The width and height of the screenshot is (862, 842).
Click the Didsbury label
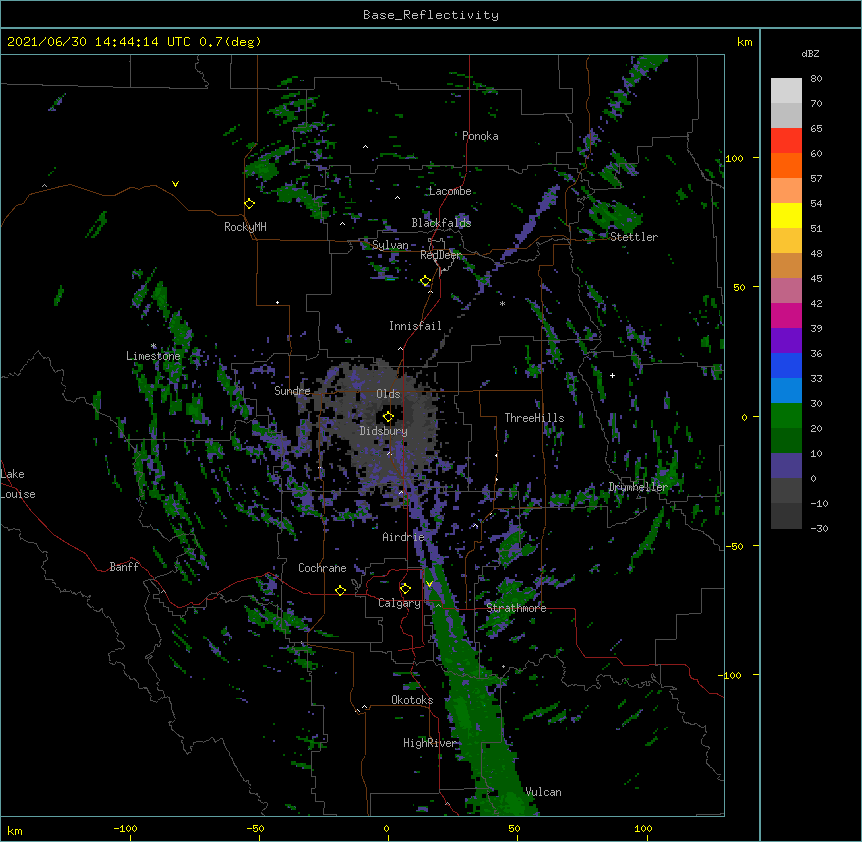(x=384, y=431)
